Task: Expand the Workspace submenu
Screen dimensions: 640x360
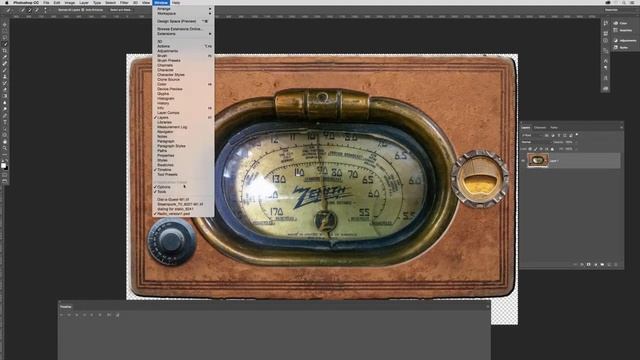Action: [x=183, y=13]
